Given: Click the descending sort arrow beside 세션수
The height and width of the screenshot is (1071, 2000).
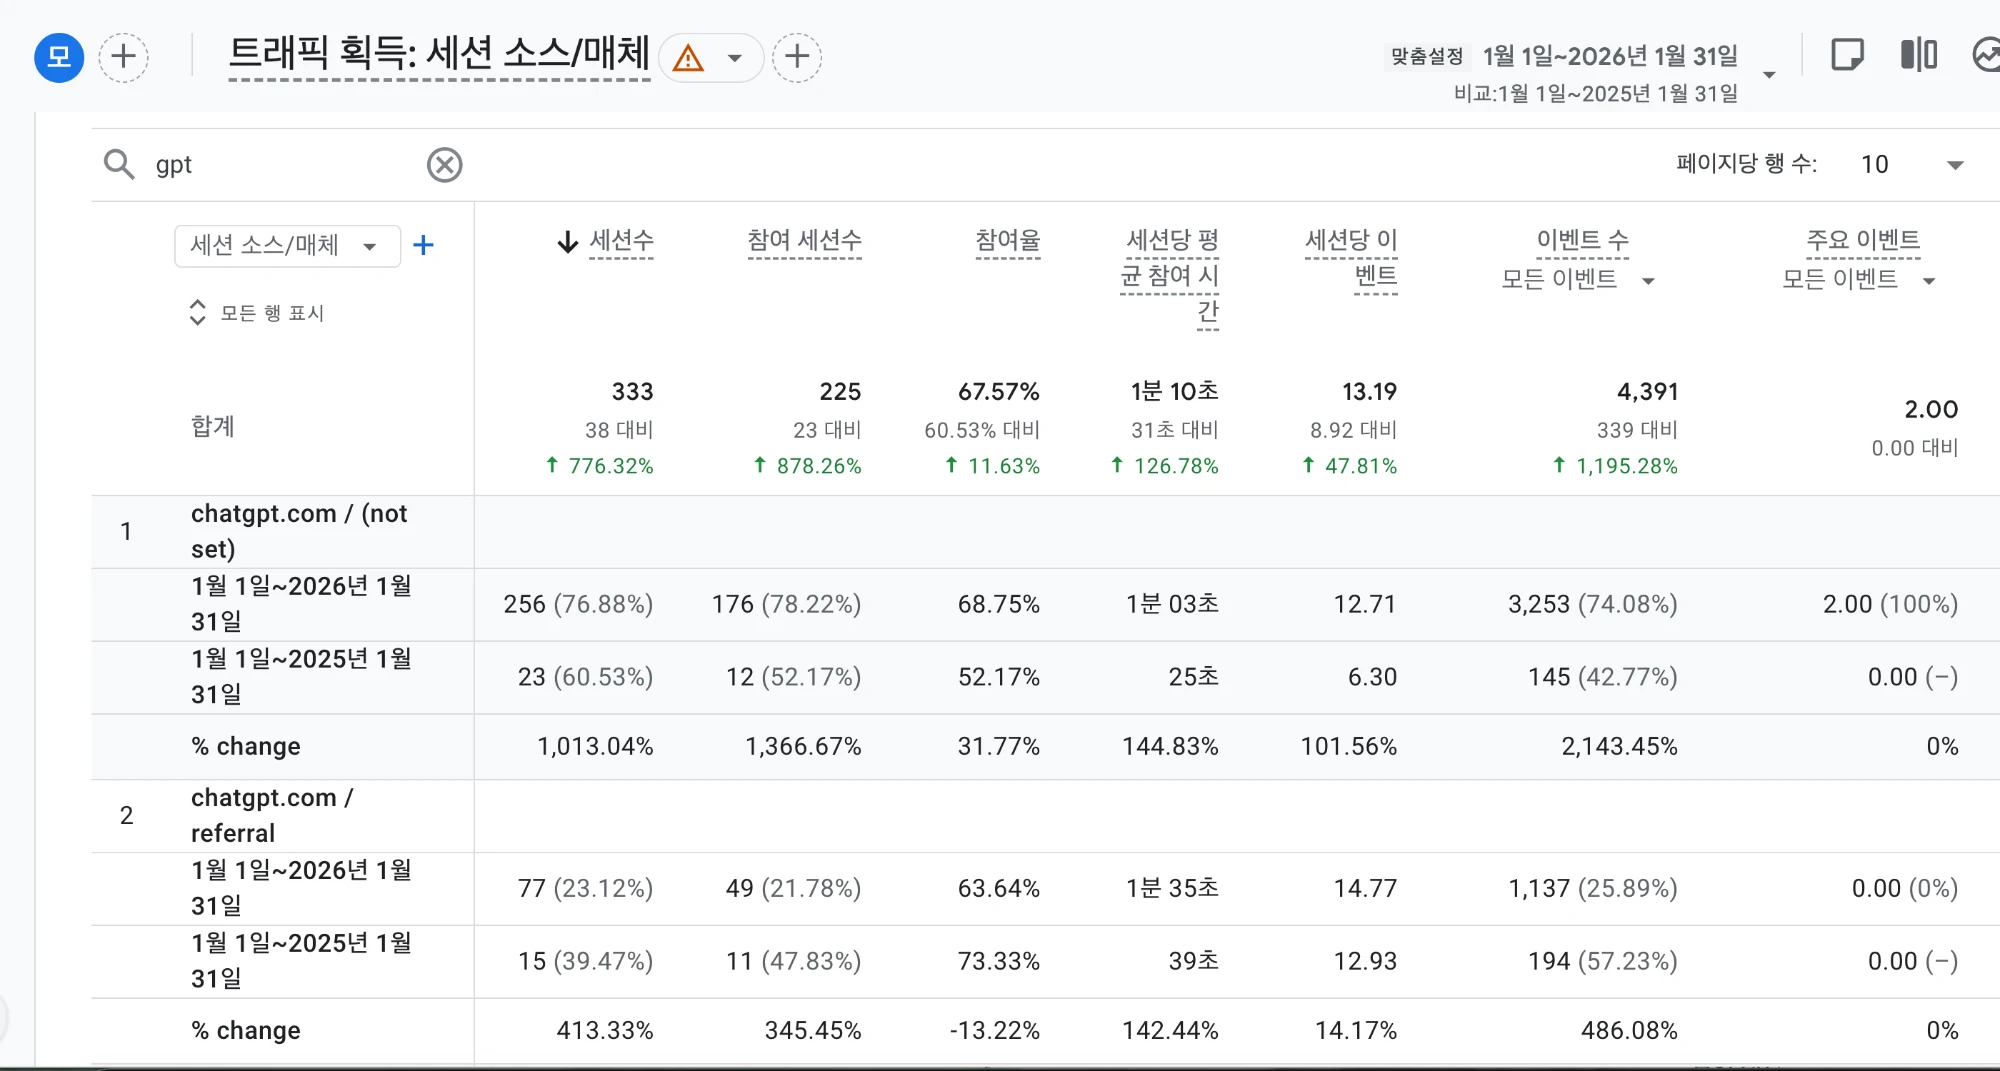Looking at the screenshot, I should point(568,242).
